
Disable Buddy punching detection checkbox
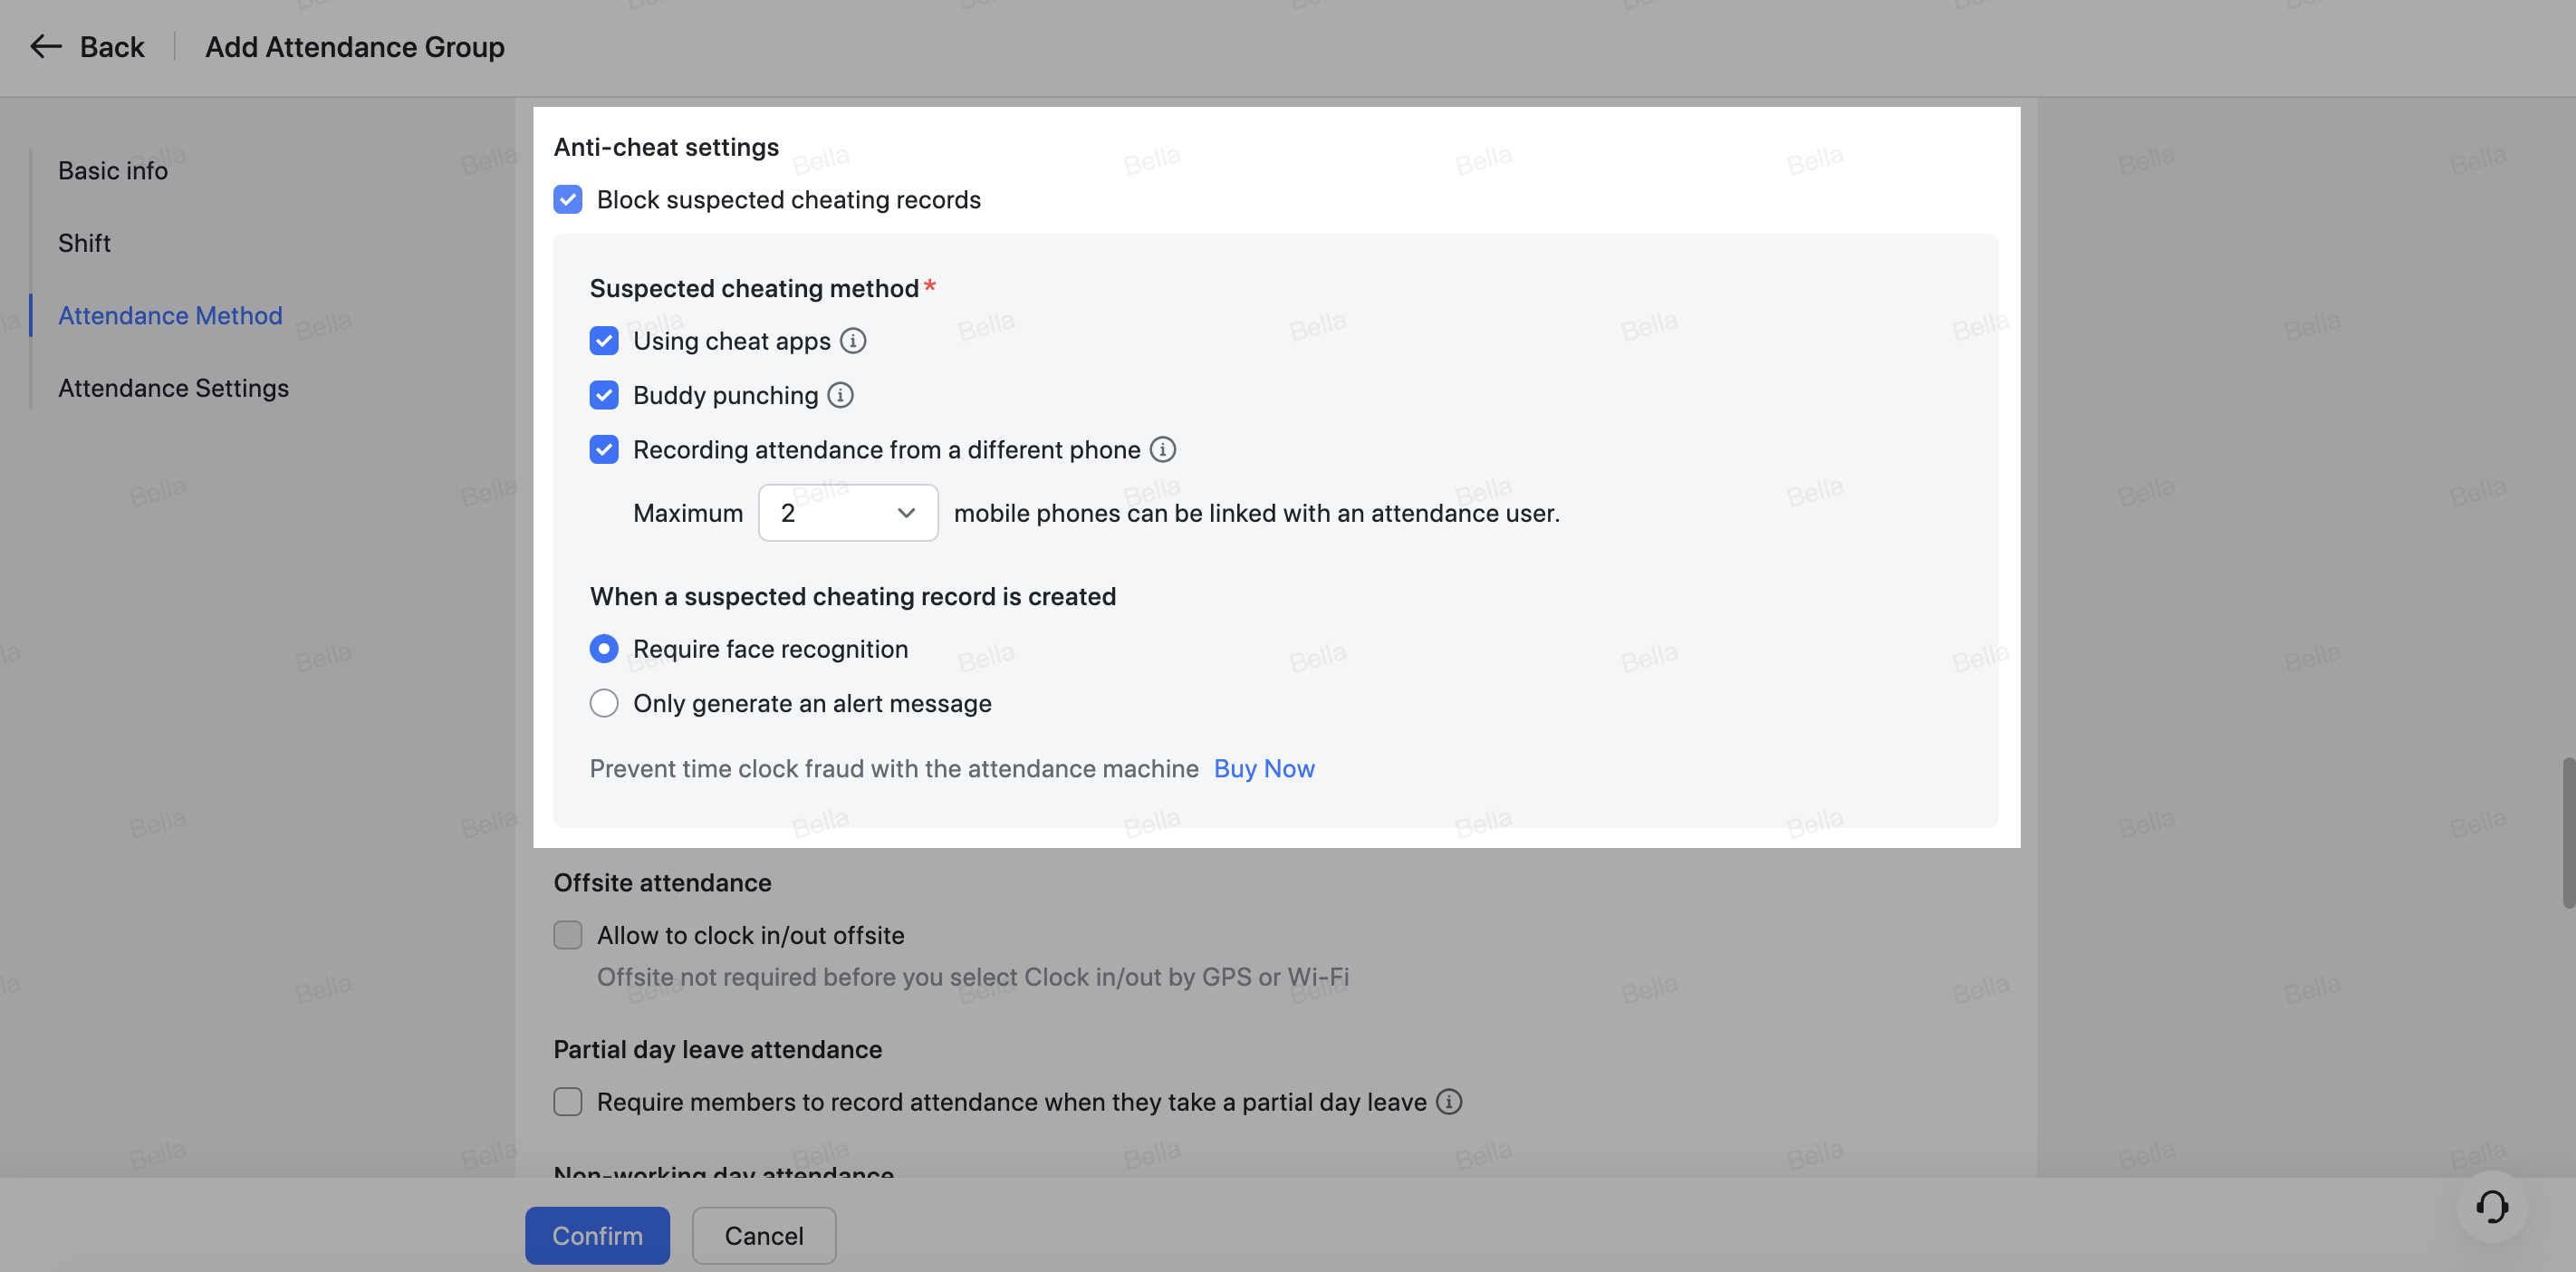604,395
